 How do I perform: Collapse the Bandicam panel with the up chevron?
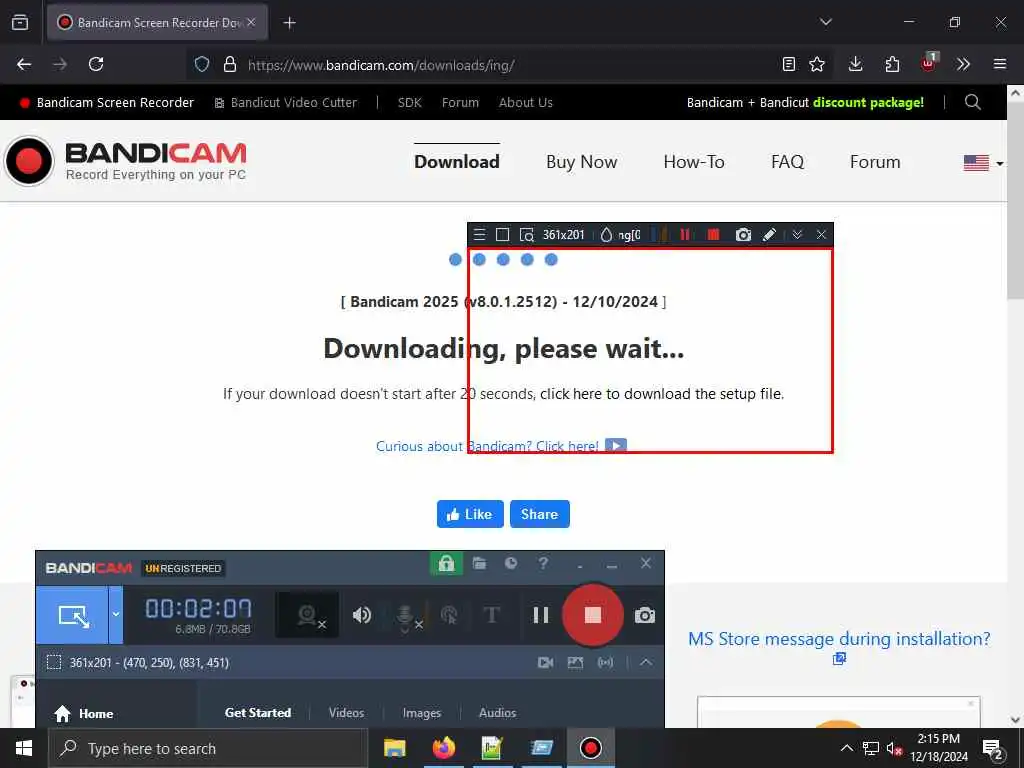(x=646, y=662)
